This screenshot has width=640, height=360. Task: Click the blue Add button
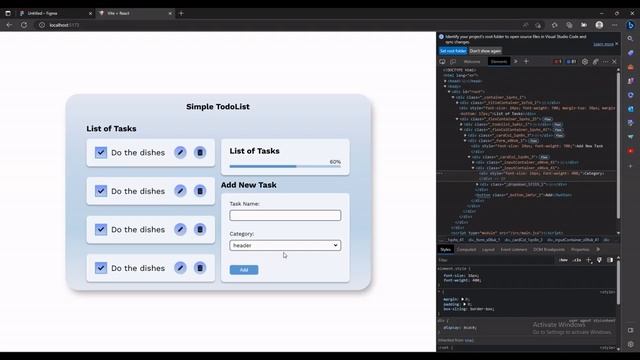244,270
